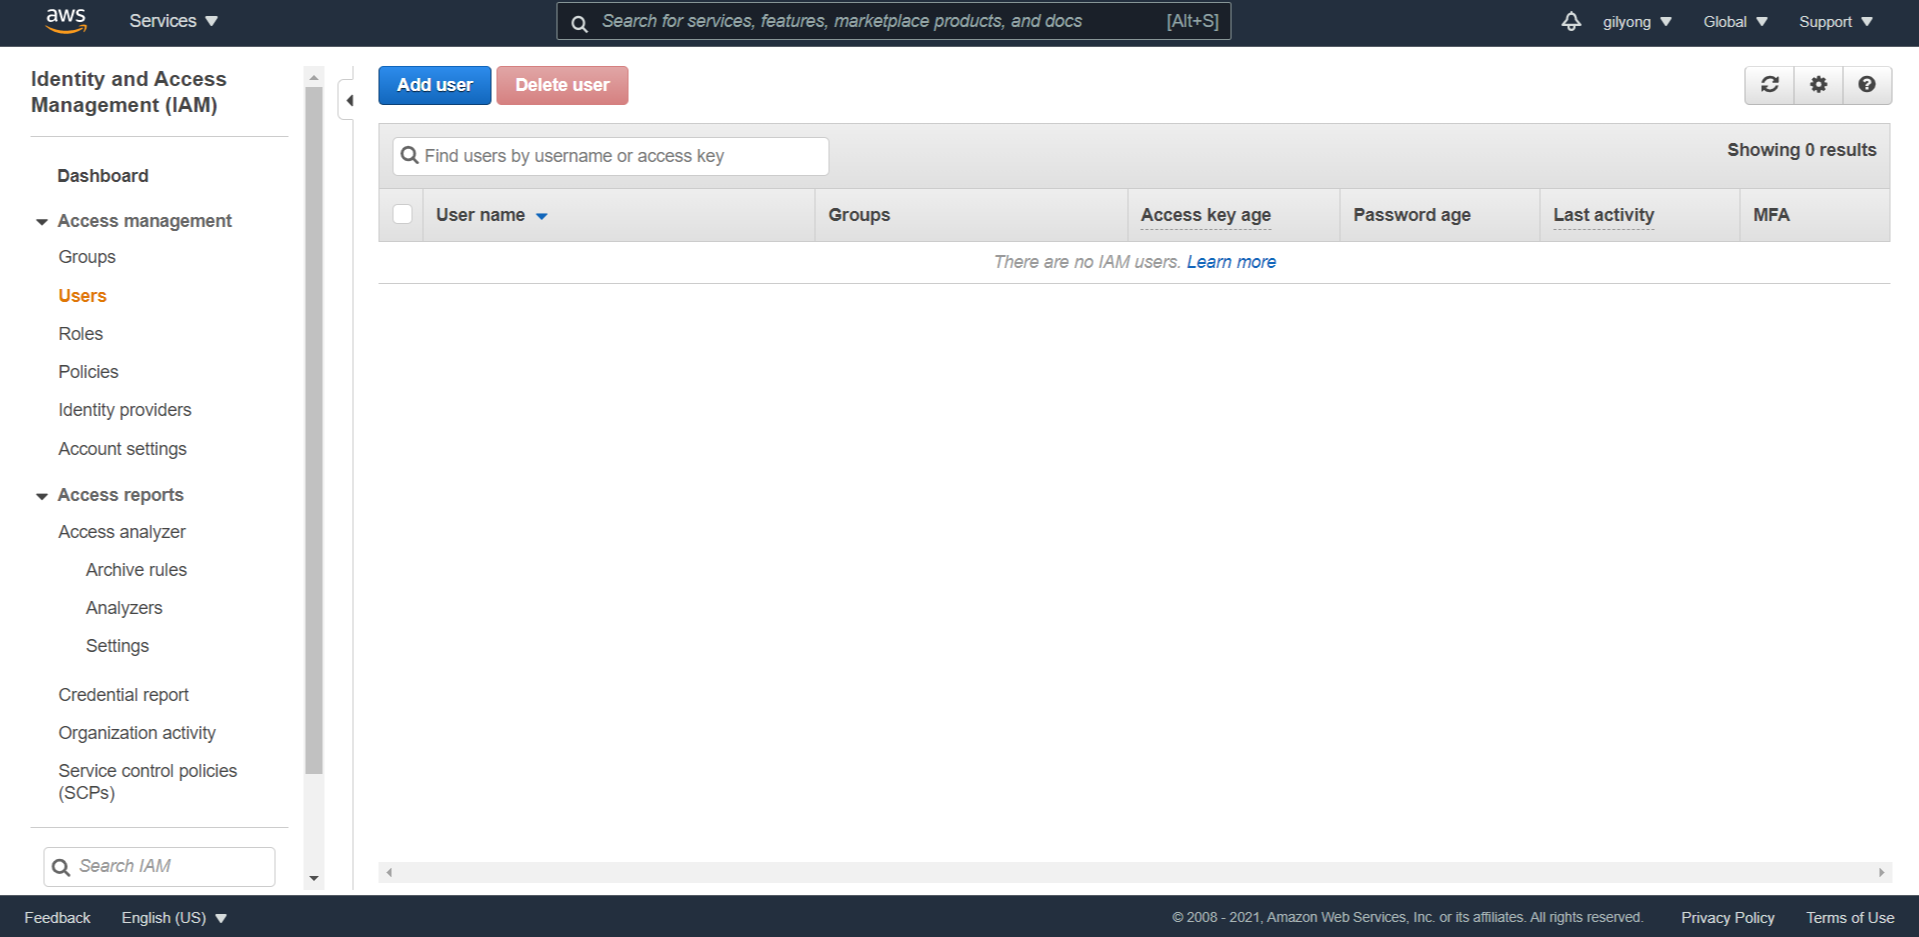Sort by User name column arrow

pyautogui.click(x=541, y=216)
